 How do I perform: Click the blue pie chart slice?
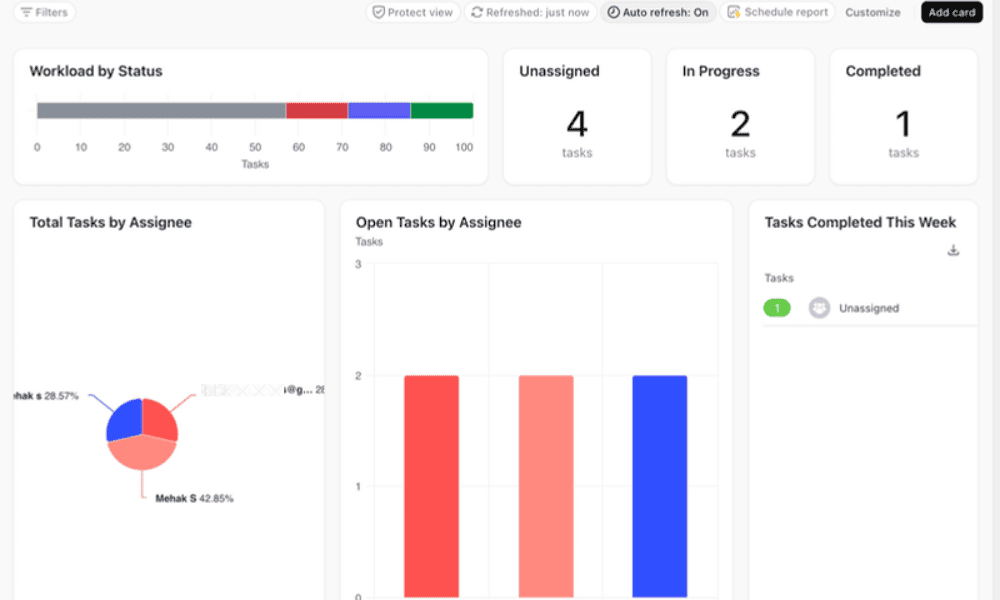[x=123, y=419]
